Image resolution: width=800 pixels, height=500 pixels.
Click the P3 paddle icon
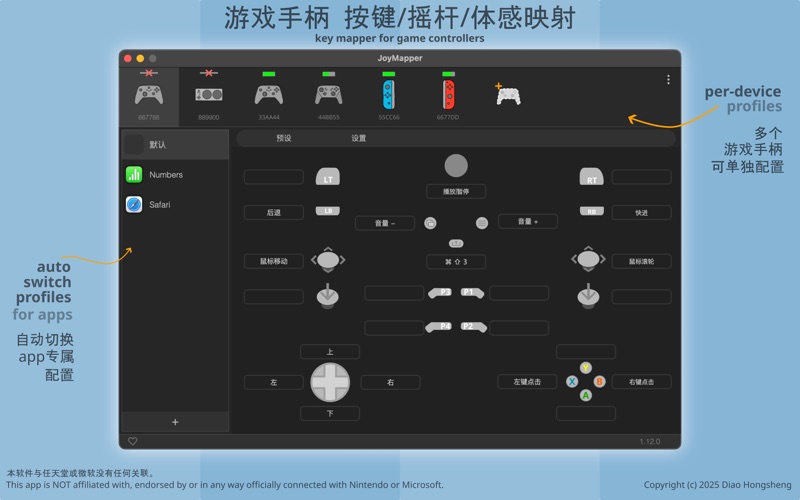(440, 293)
